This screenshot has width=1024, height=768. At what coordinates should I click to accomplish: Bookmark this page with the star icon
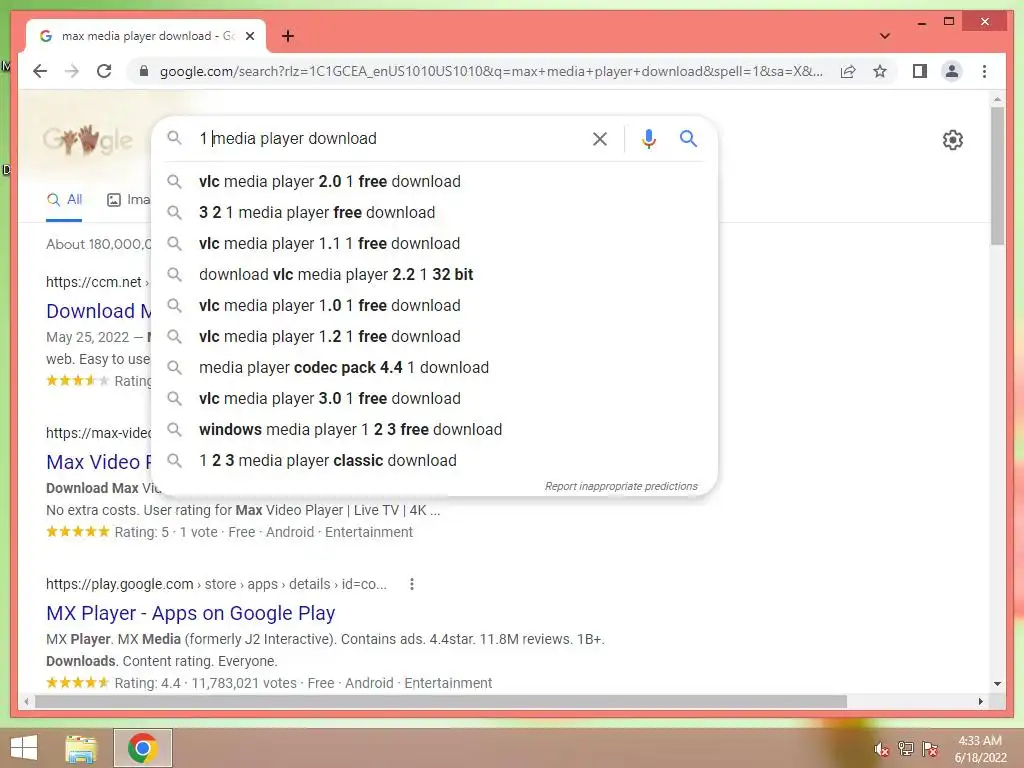880,71
